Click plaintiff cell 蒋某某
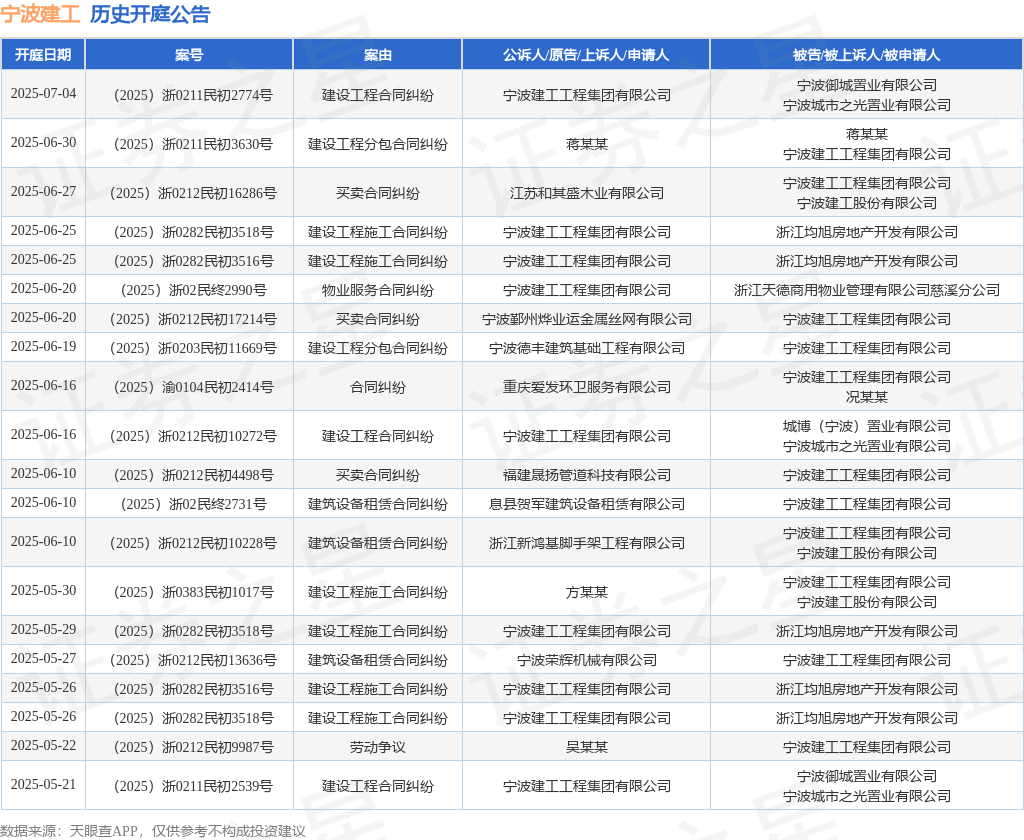The width and height of the screenshot is (1024, 840). point(586,144)
